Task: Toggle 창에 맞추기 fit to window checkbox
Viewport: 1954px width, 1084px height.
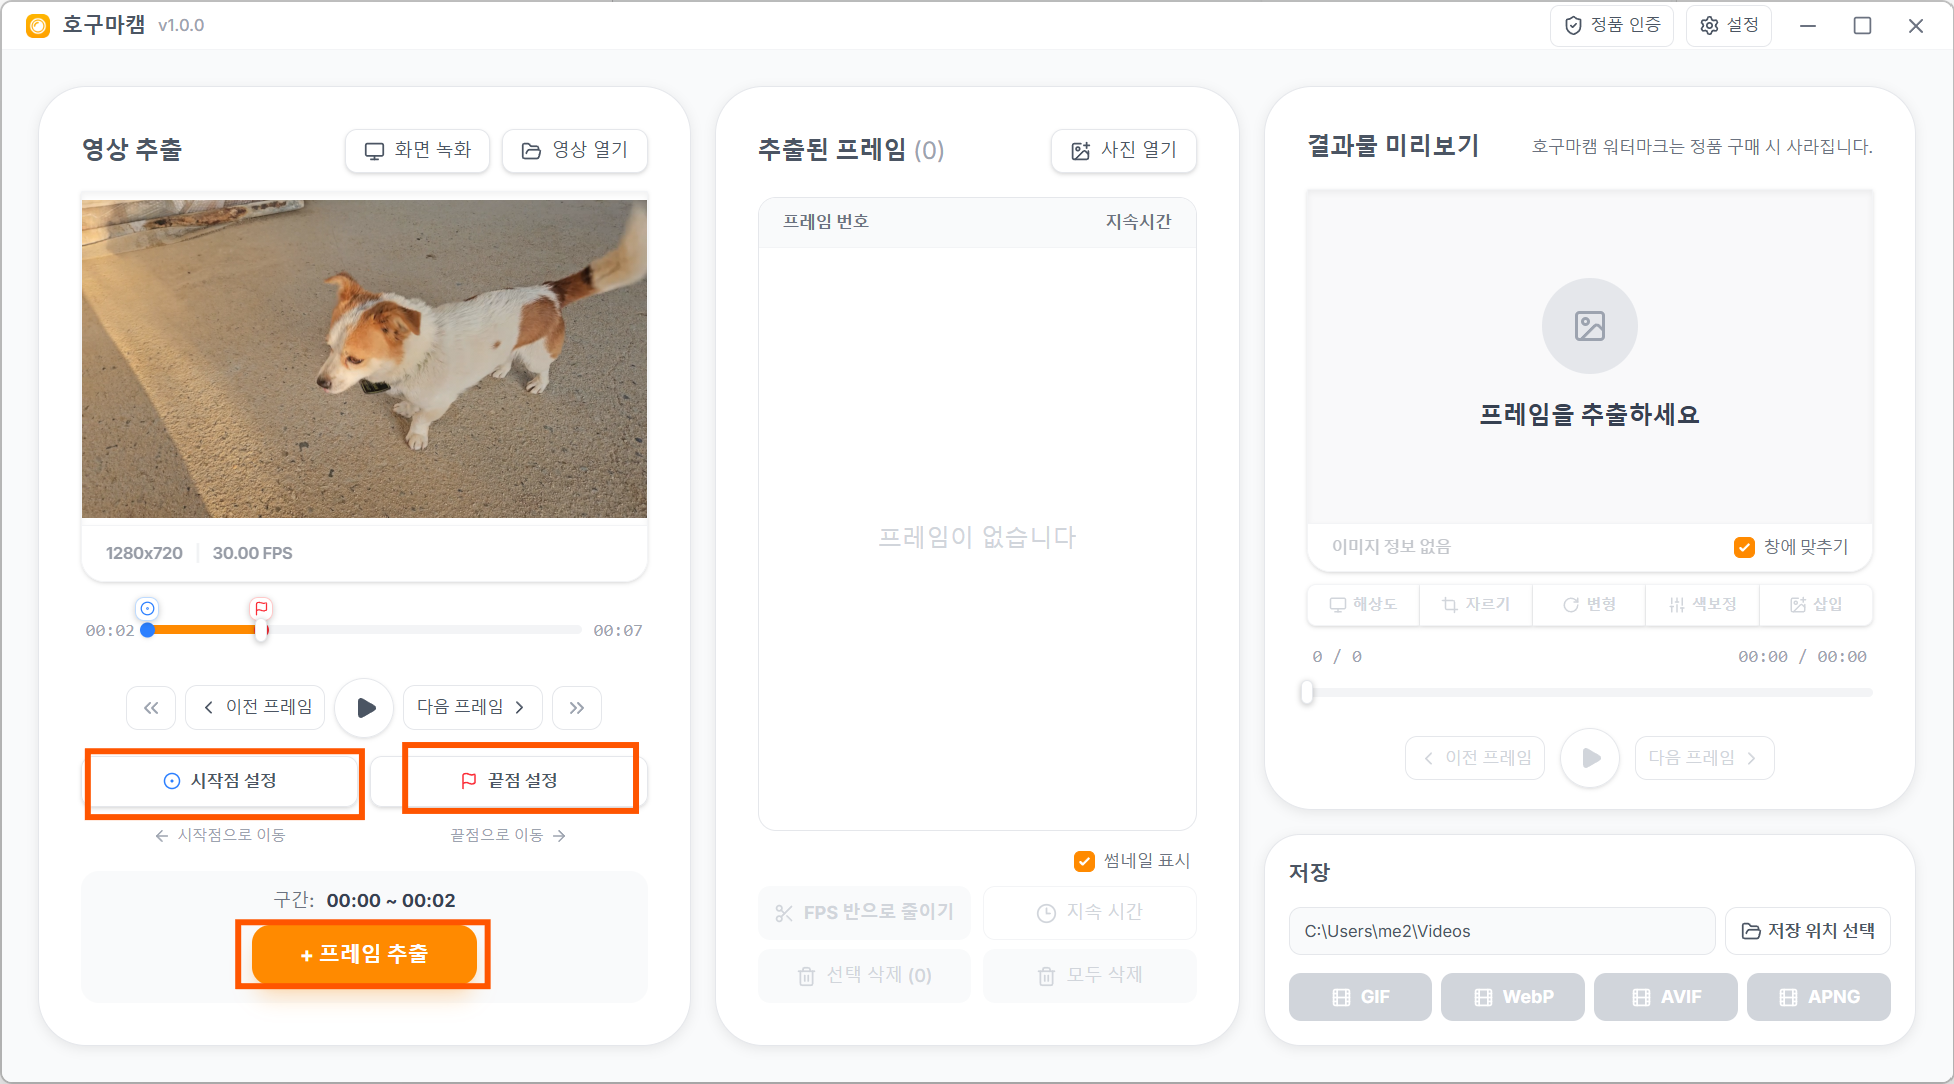Action: pos(1744,547)
